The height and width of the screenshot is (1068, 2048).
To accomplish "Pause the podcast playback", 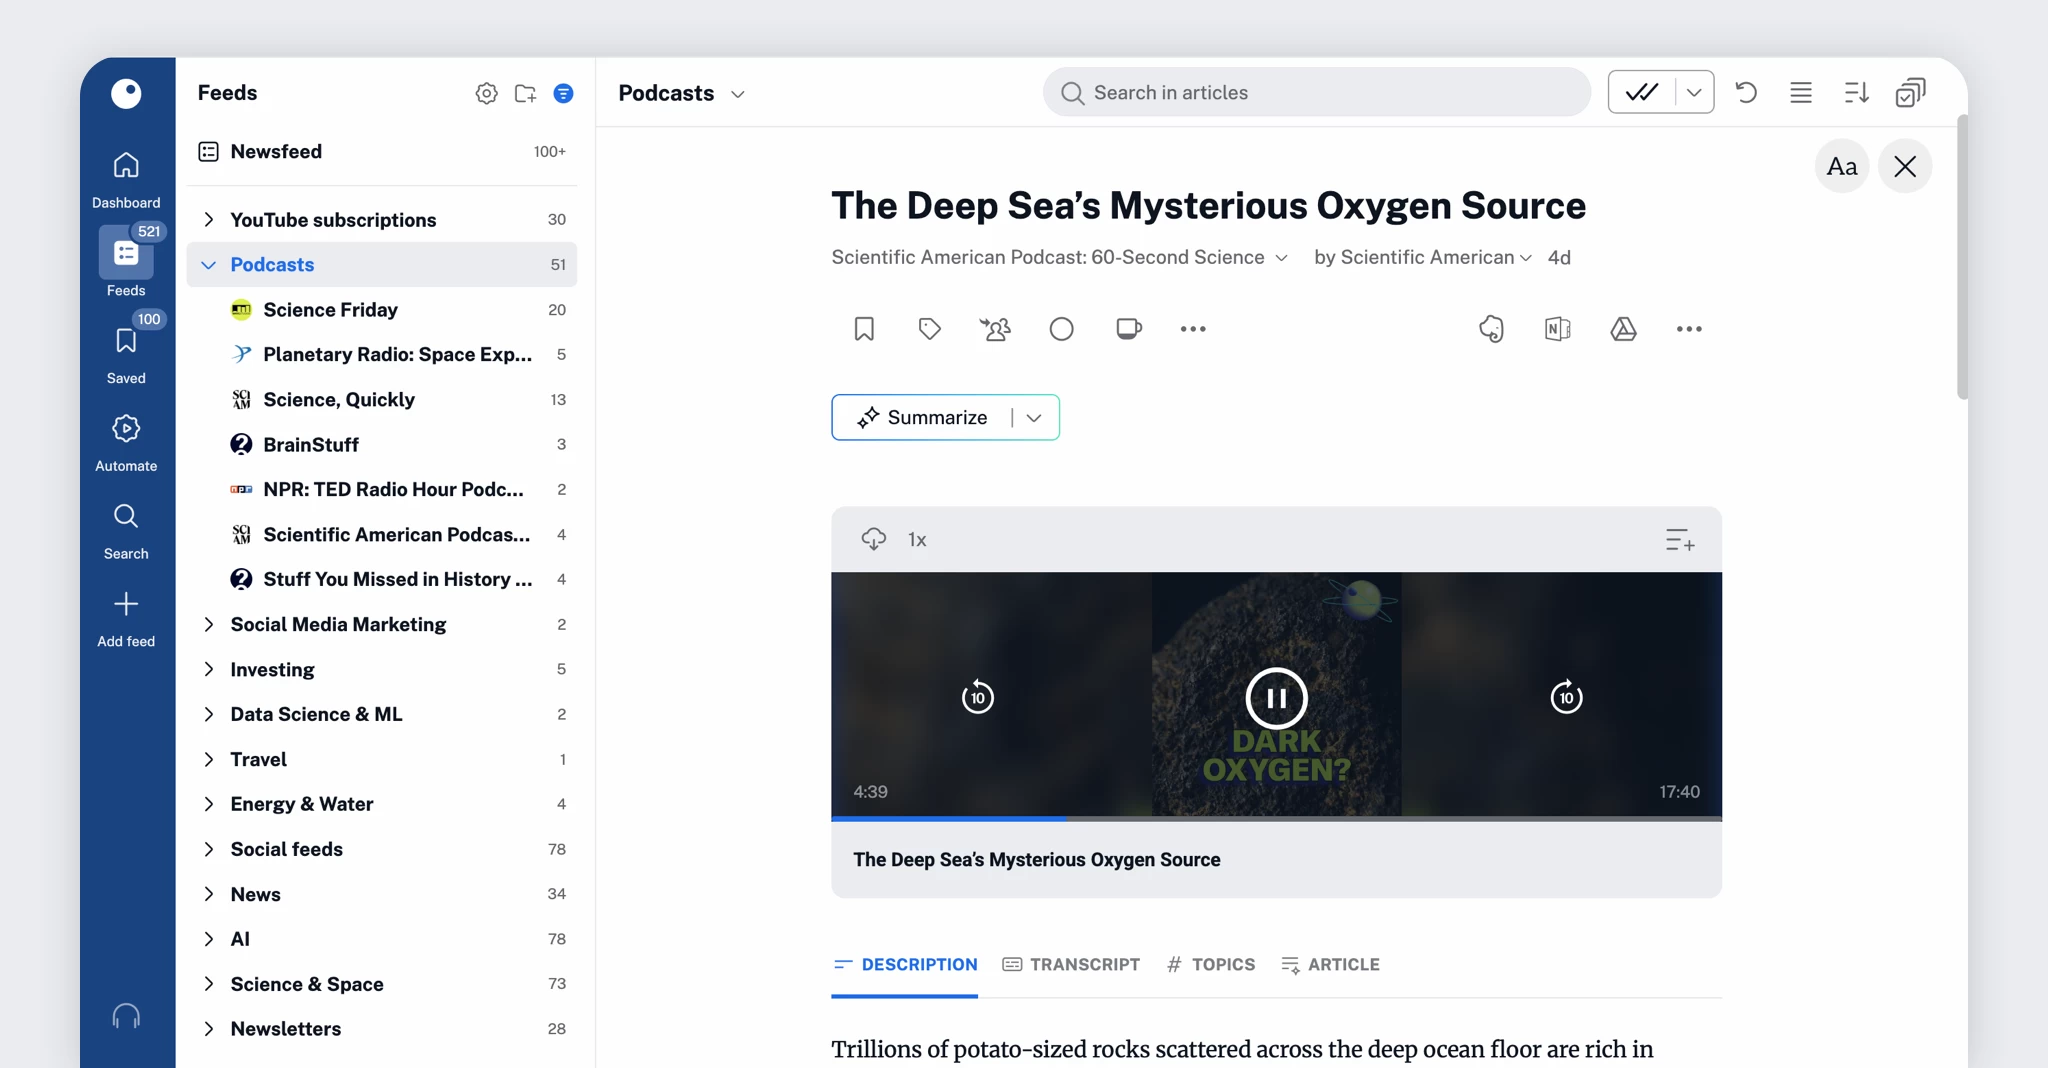I will tap(1276, 698).
